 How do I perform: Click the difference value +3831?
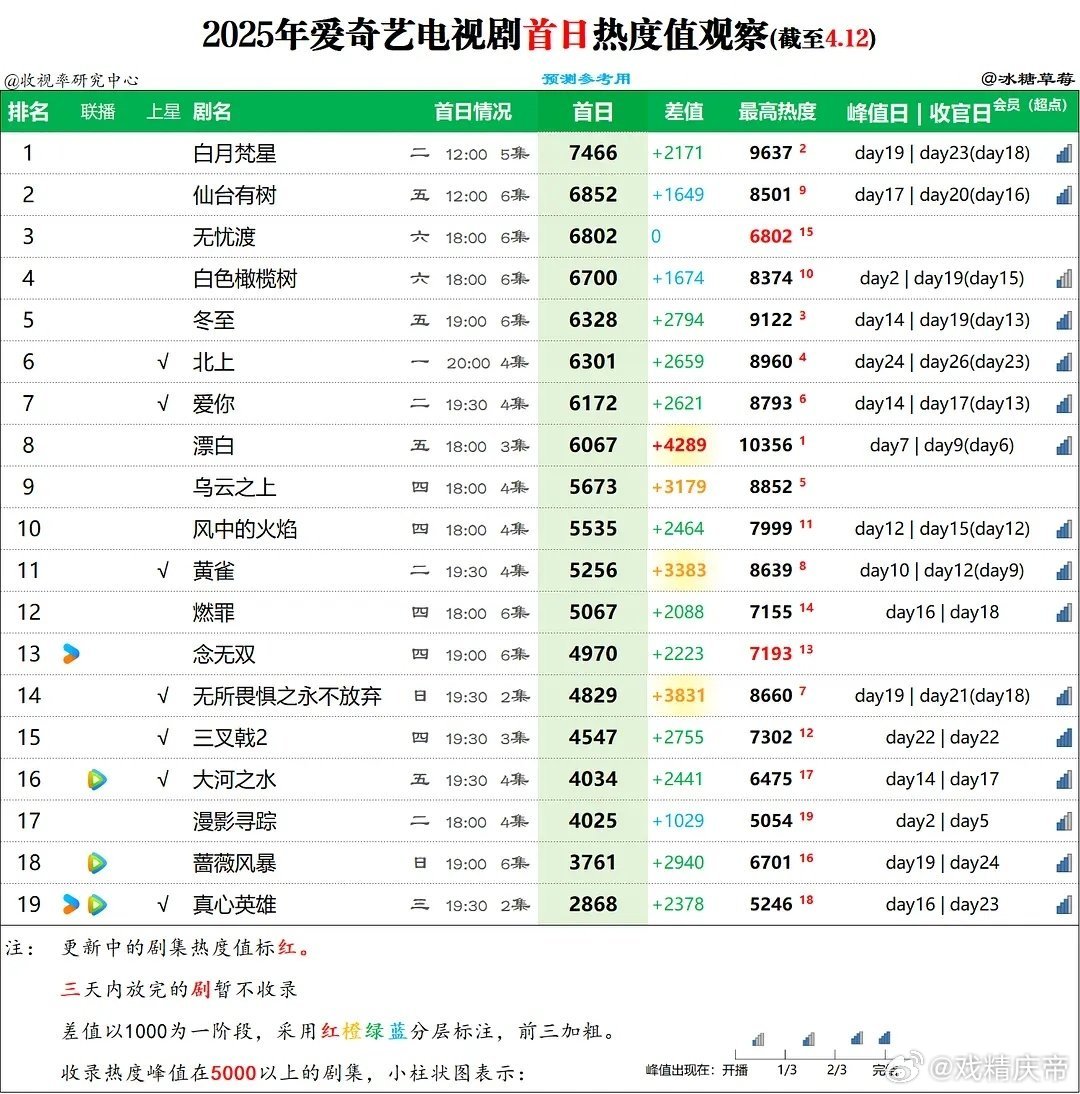679,696
